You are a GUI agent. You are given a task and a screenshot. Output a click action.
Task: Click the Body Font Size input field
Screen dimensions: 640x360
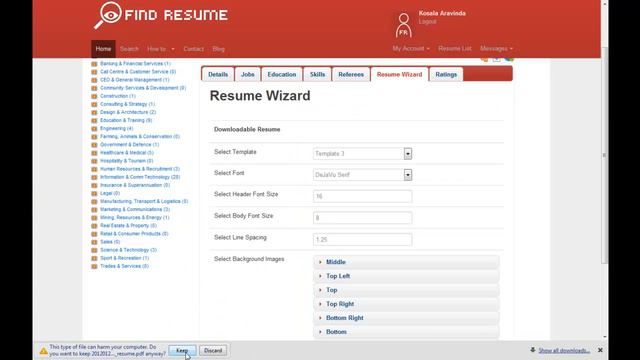click(x=362, y=218)
